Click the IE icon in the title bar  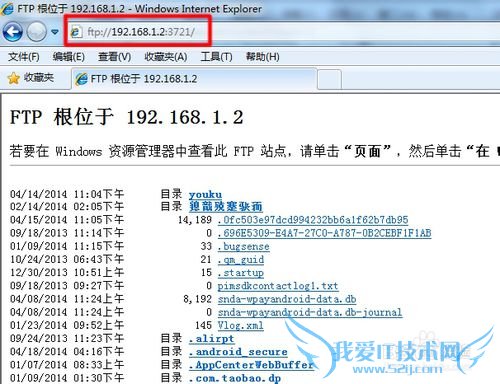pos(7,9)
